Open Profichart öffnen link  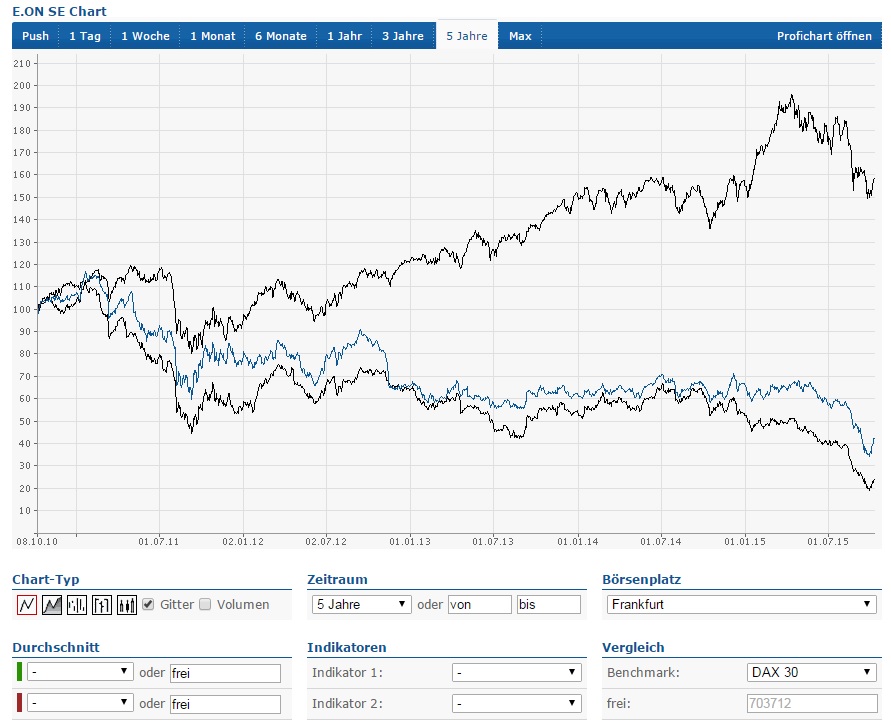point(824,36)
